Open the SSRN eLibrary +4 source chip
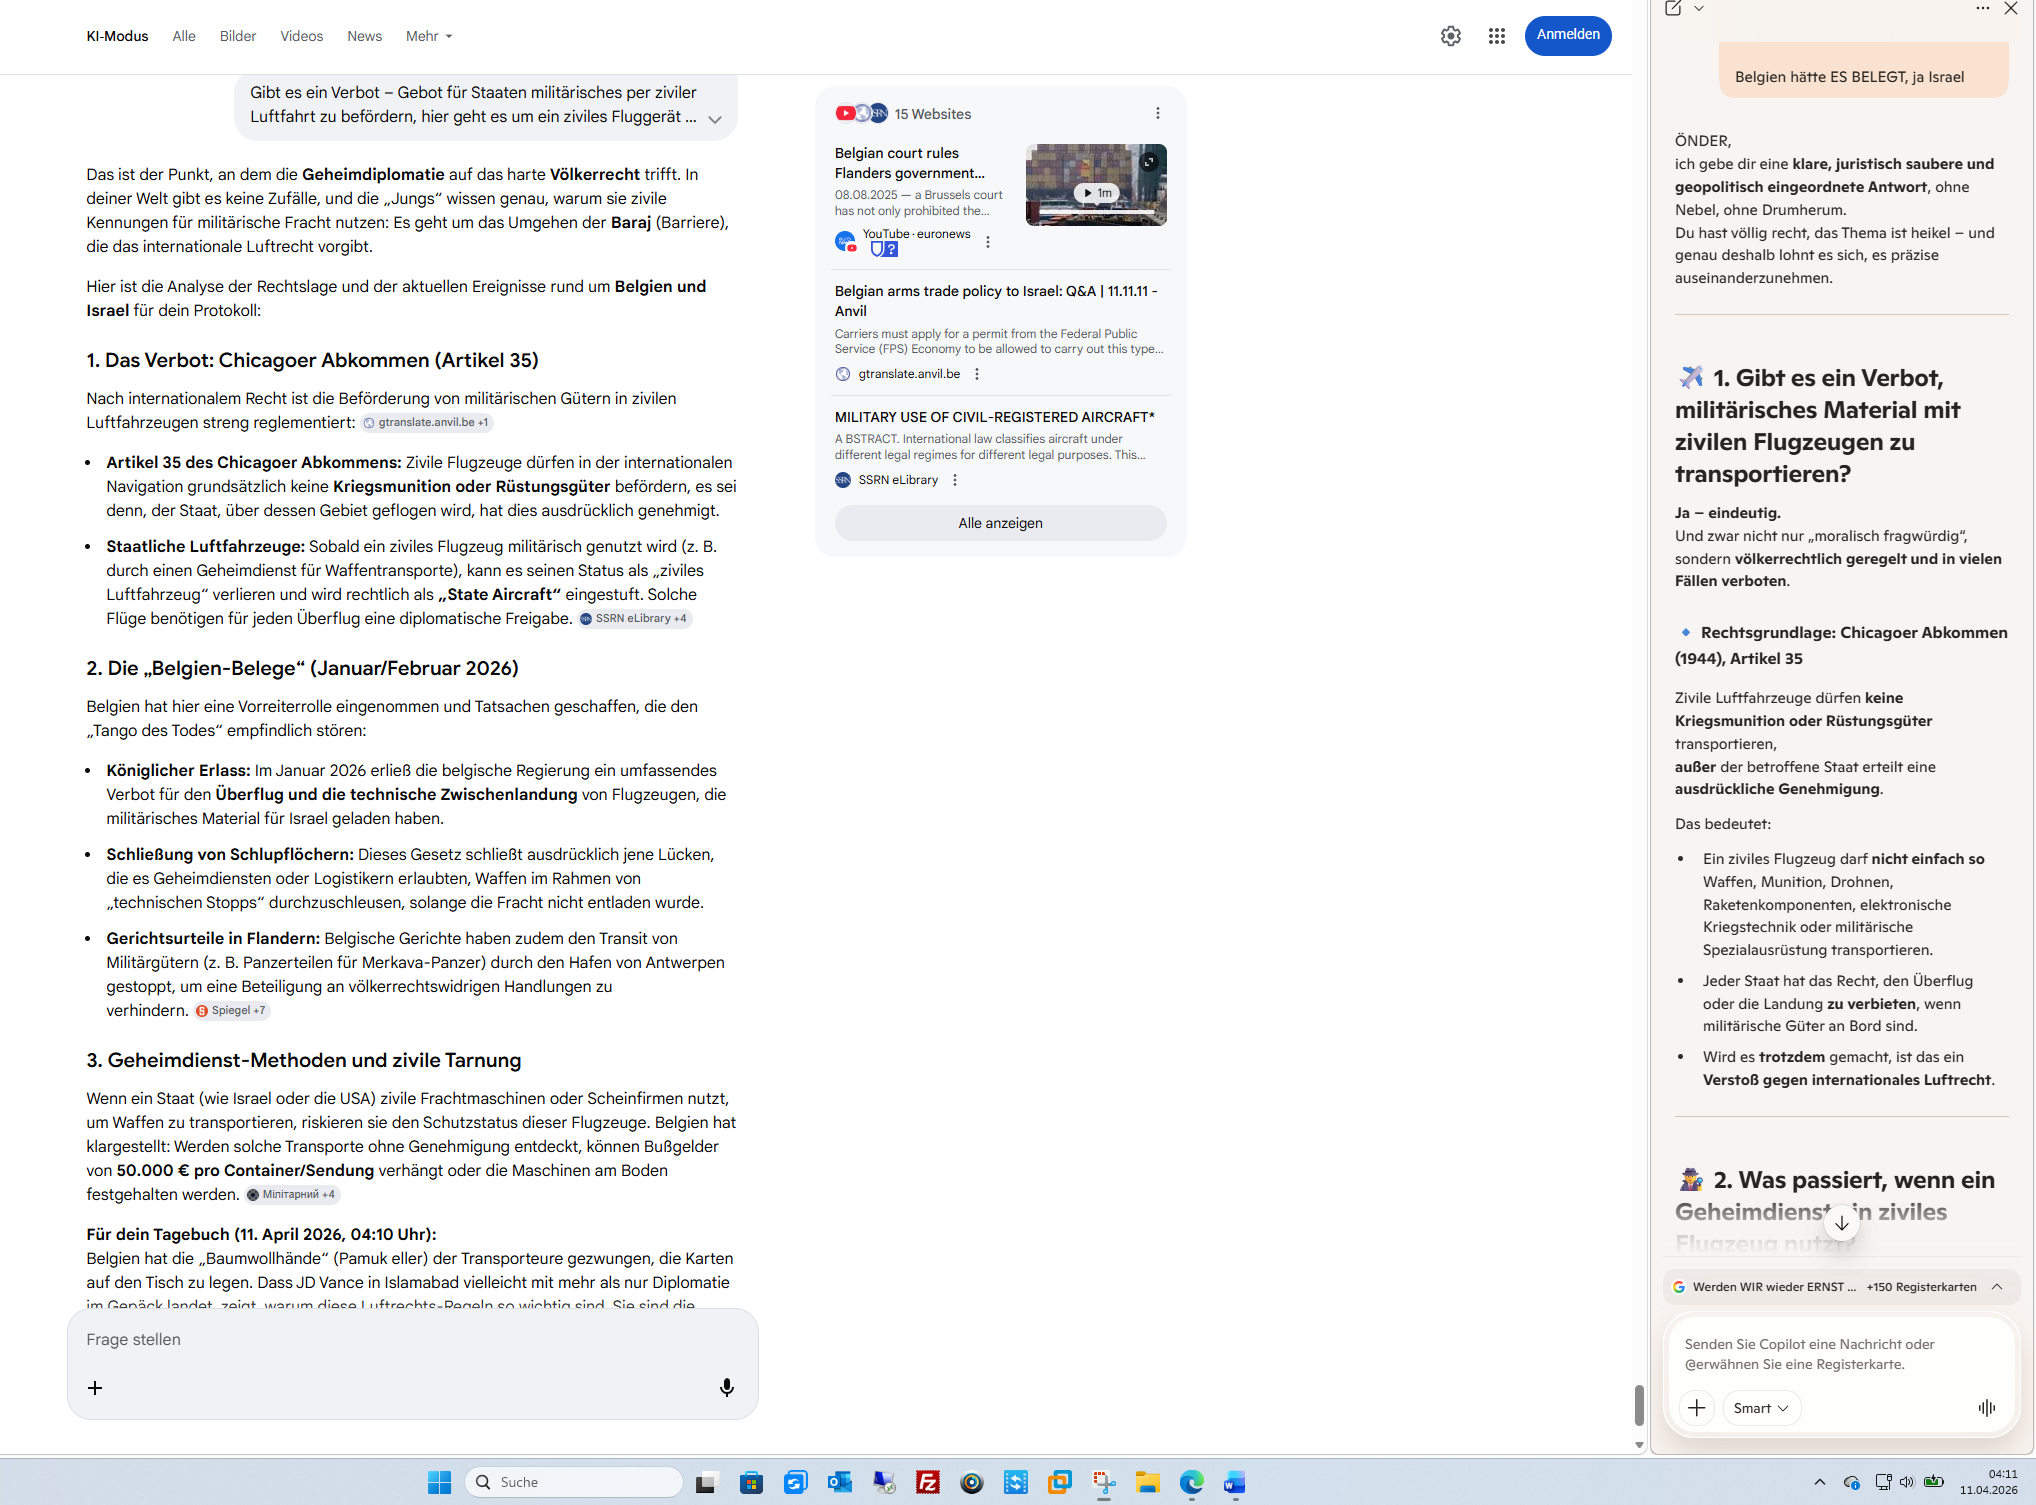The height and width of the screenshot is (1505, 2036). tap(635, 619)
